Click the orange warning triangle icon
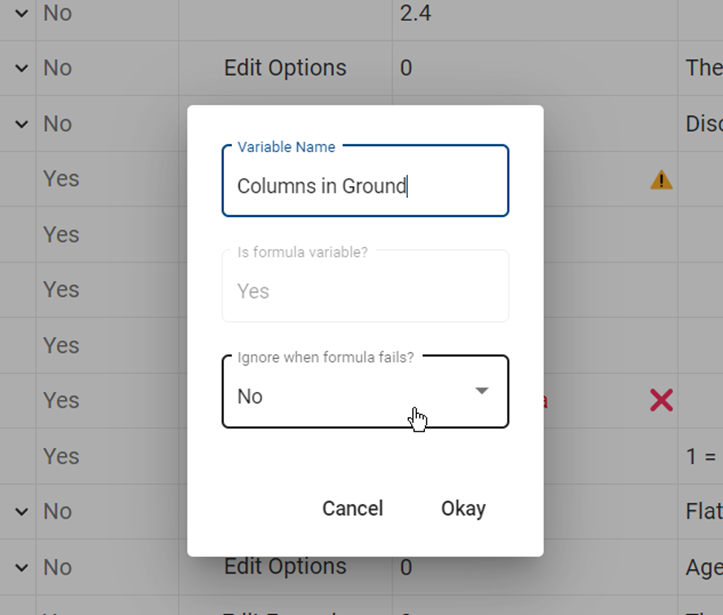The image size is (723, 615). (661, 180)
